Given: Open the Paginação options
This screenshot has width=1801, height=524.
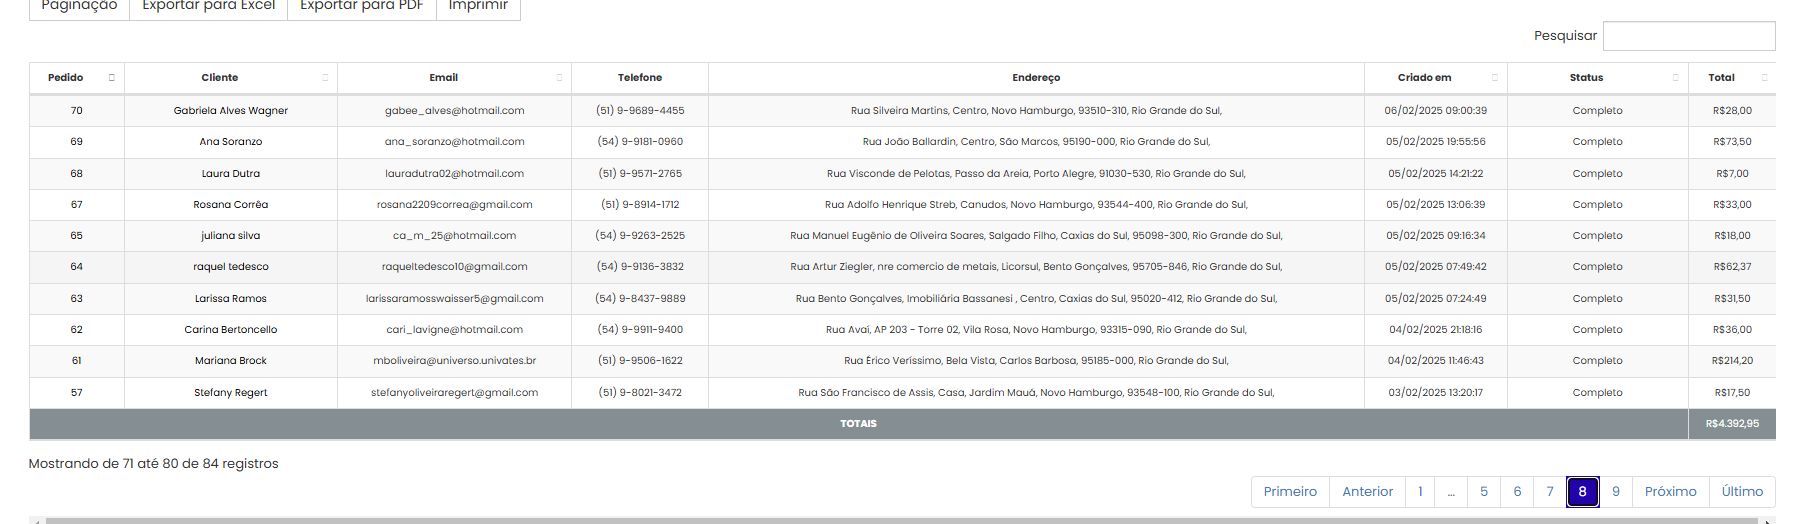Looking at the screenshot, I should click(x=79, y=6).
